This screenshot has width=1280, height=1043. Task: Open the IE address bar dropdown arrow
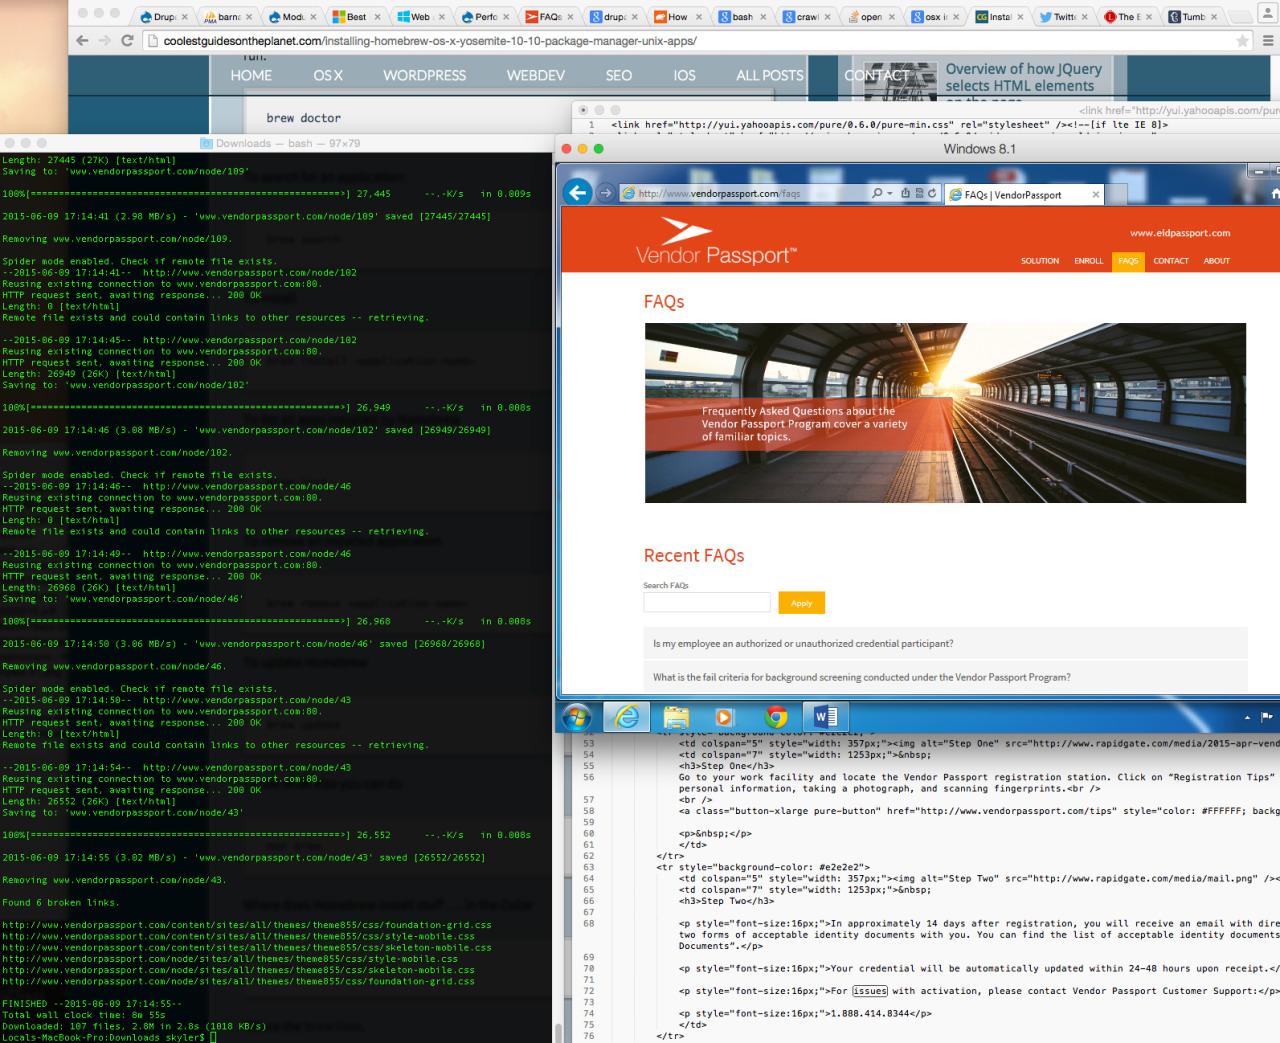point(890,194)
